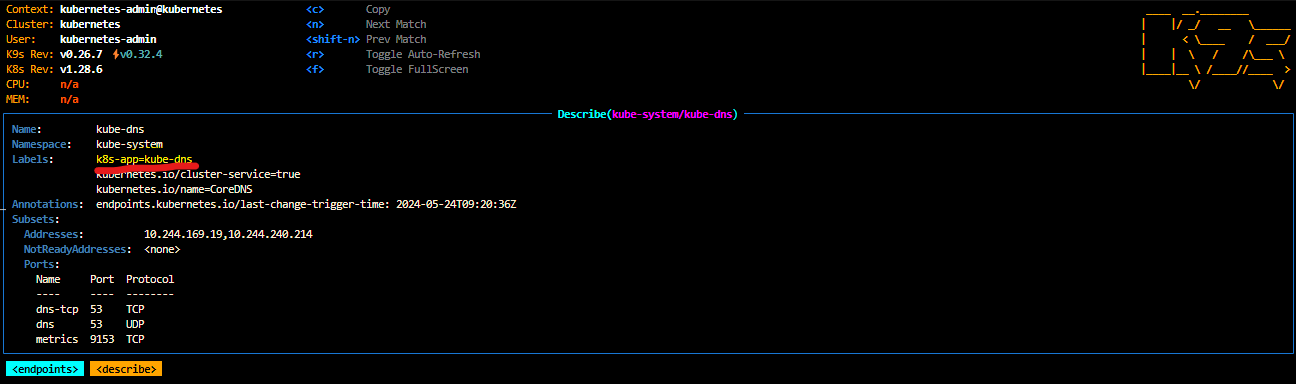Screen dimensions: 1296x384
Task: Click the <describe> breadcrumb
Action: coord(125,369)
